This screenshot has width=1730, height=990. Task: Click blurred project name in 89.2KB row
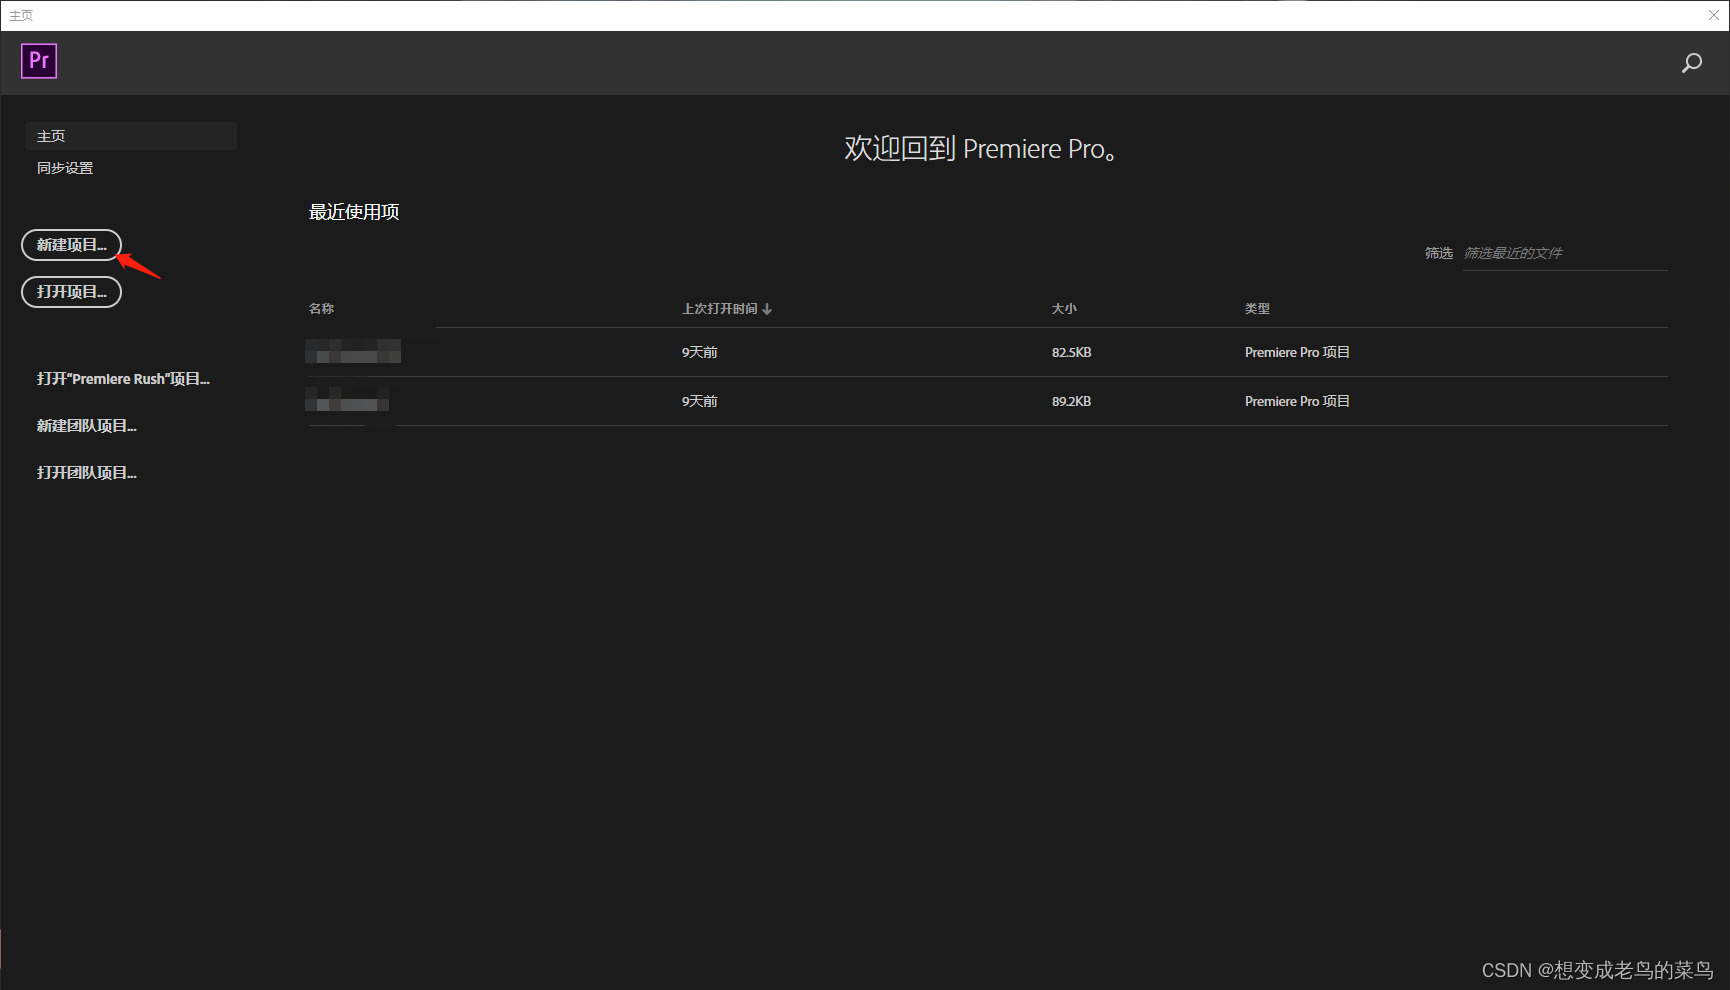tap(347, 400)
